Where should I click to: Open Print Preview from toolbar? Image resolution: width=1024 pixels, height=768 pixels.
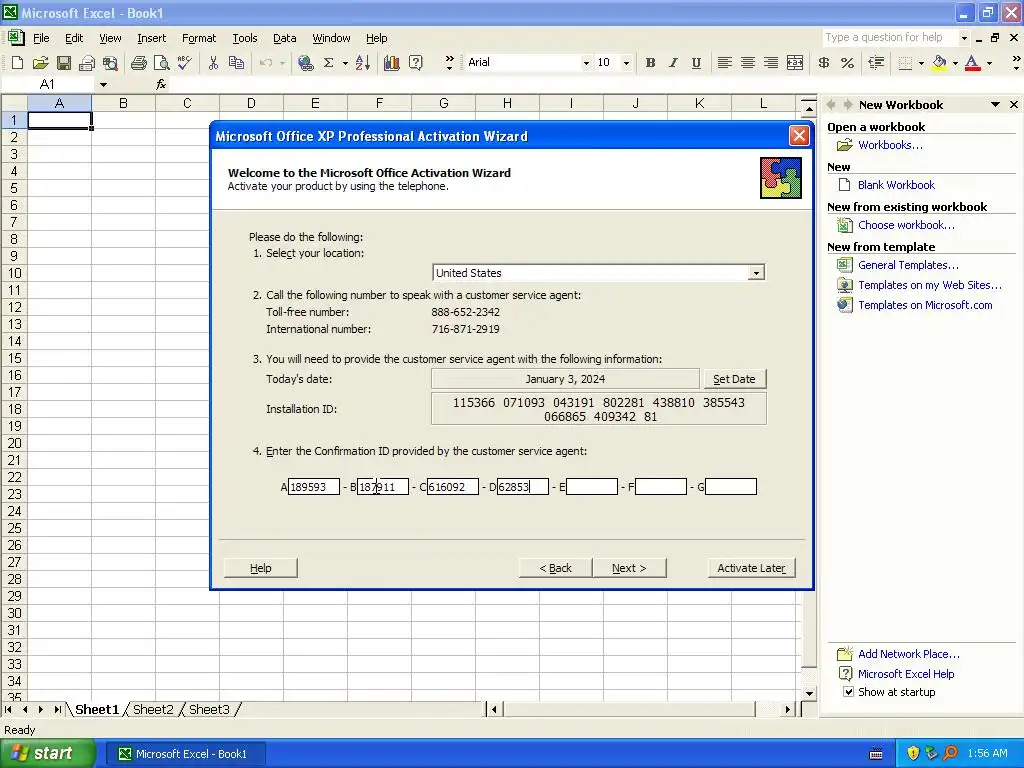click(x=161, y=63)
